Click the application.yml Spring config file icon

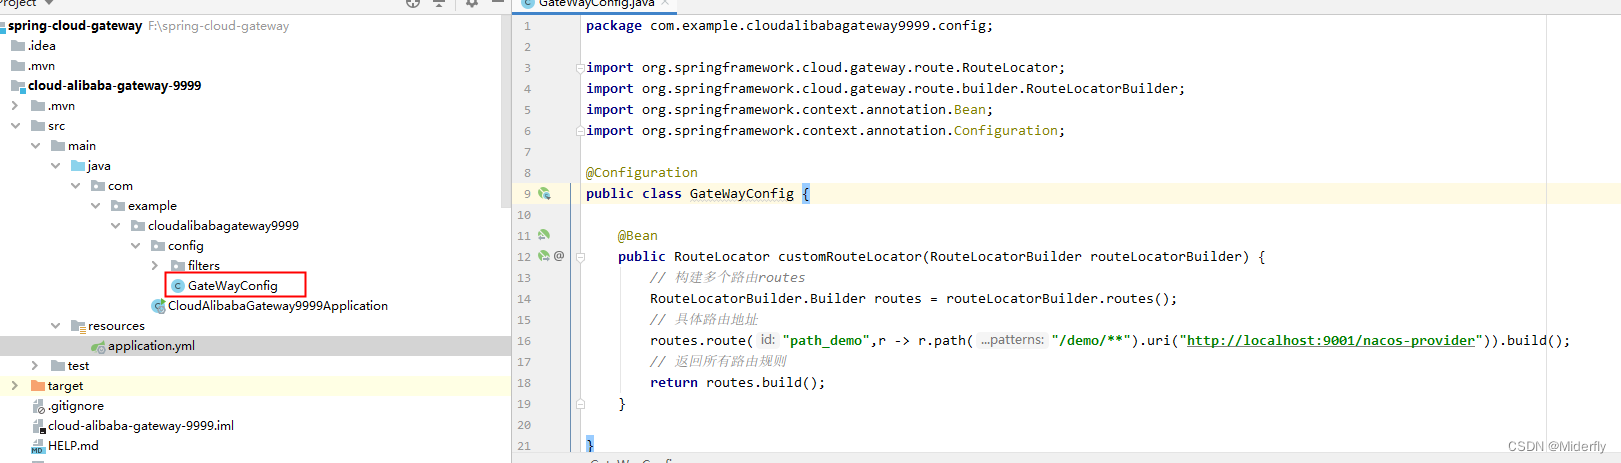pyautogui.click(x=98, y=346)
